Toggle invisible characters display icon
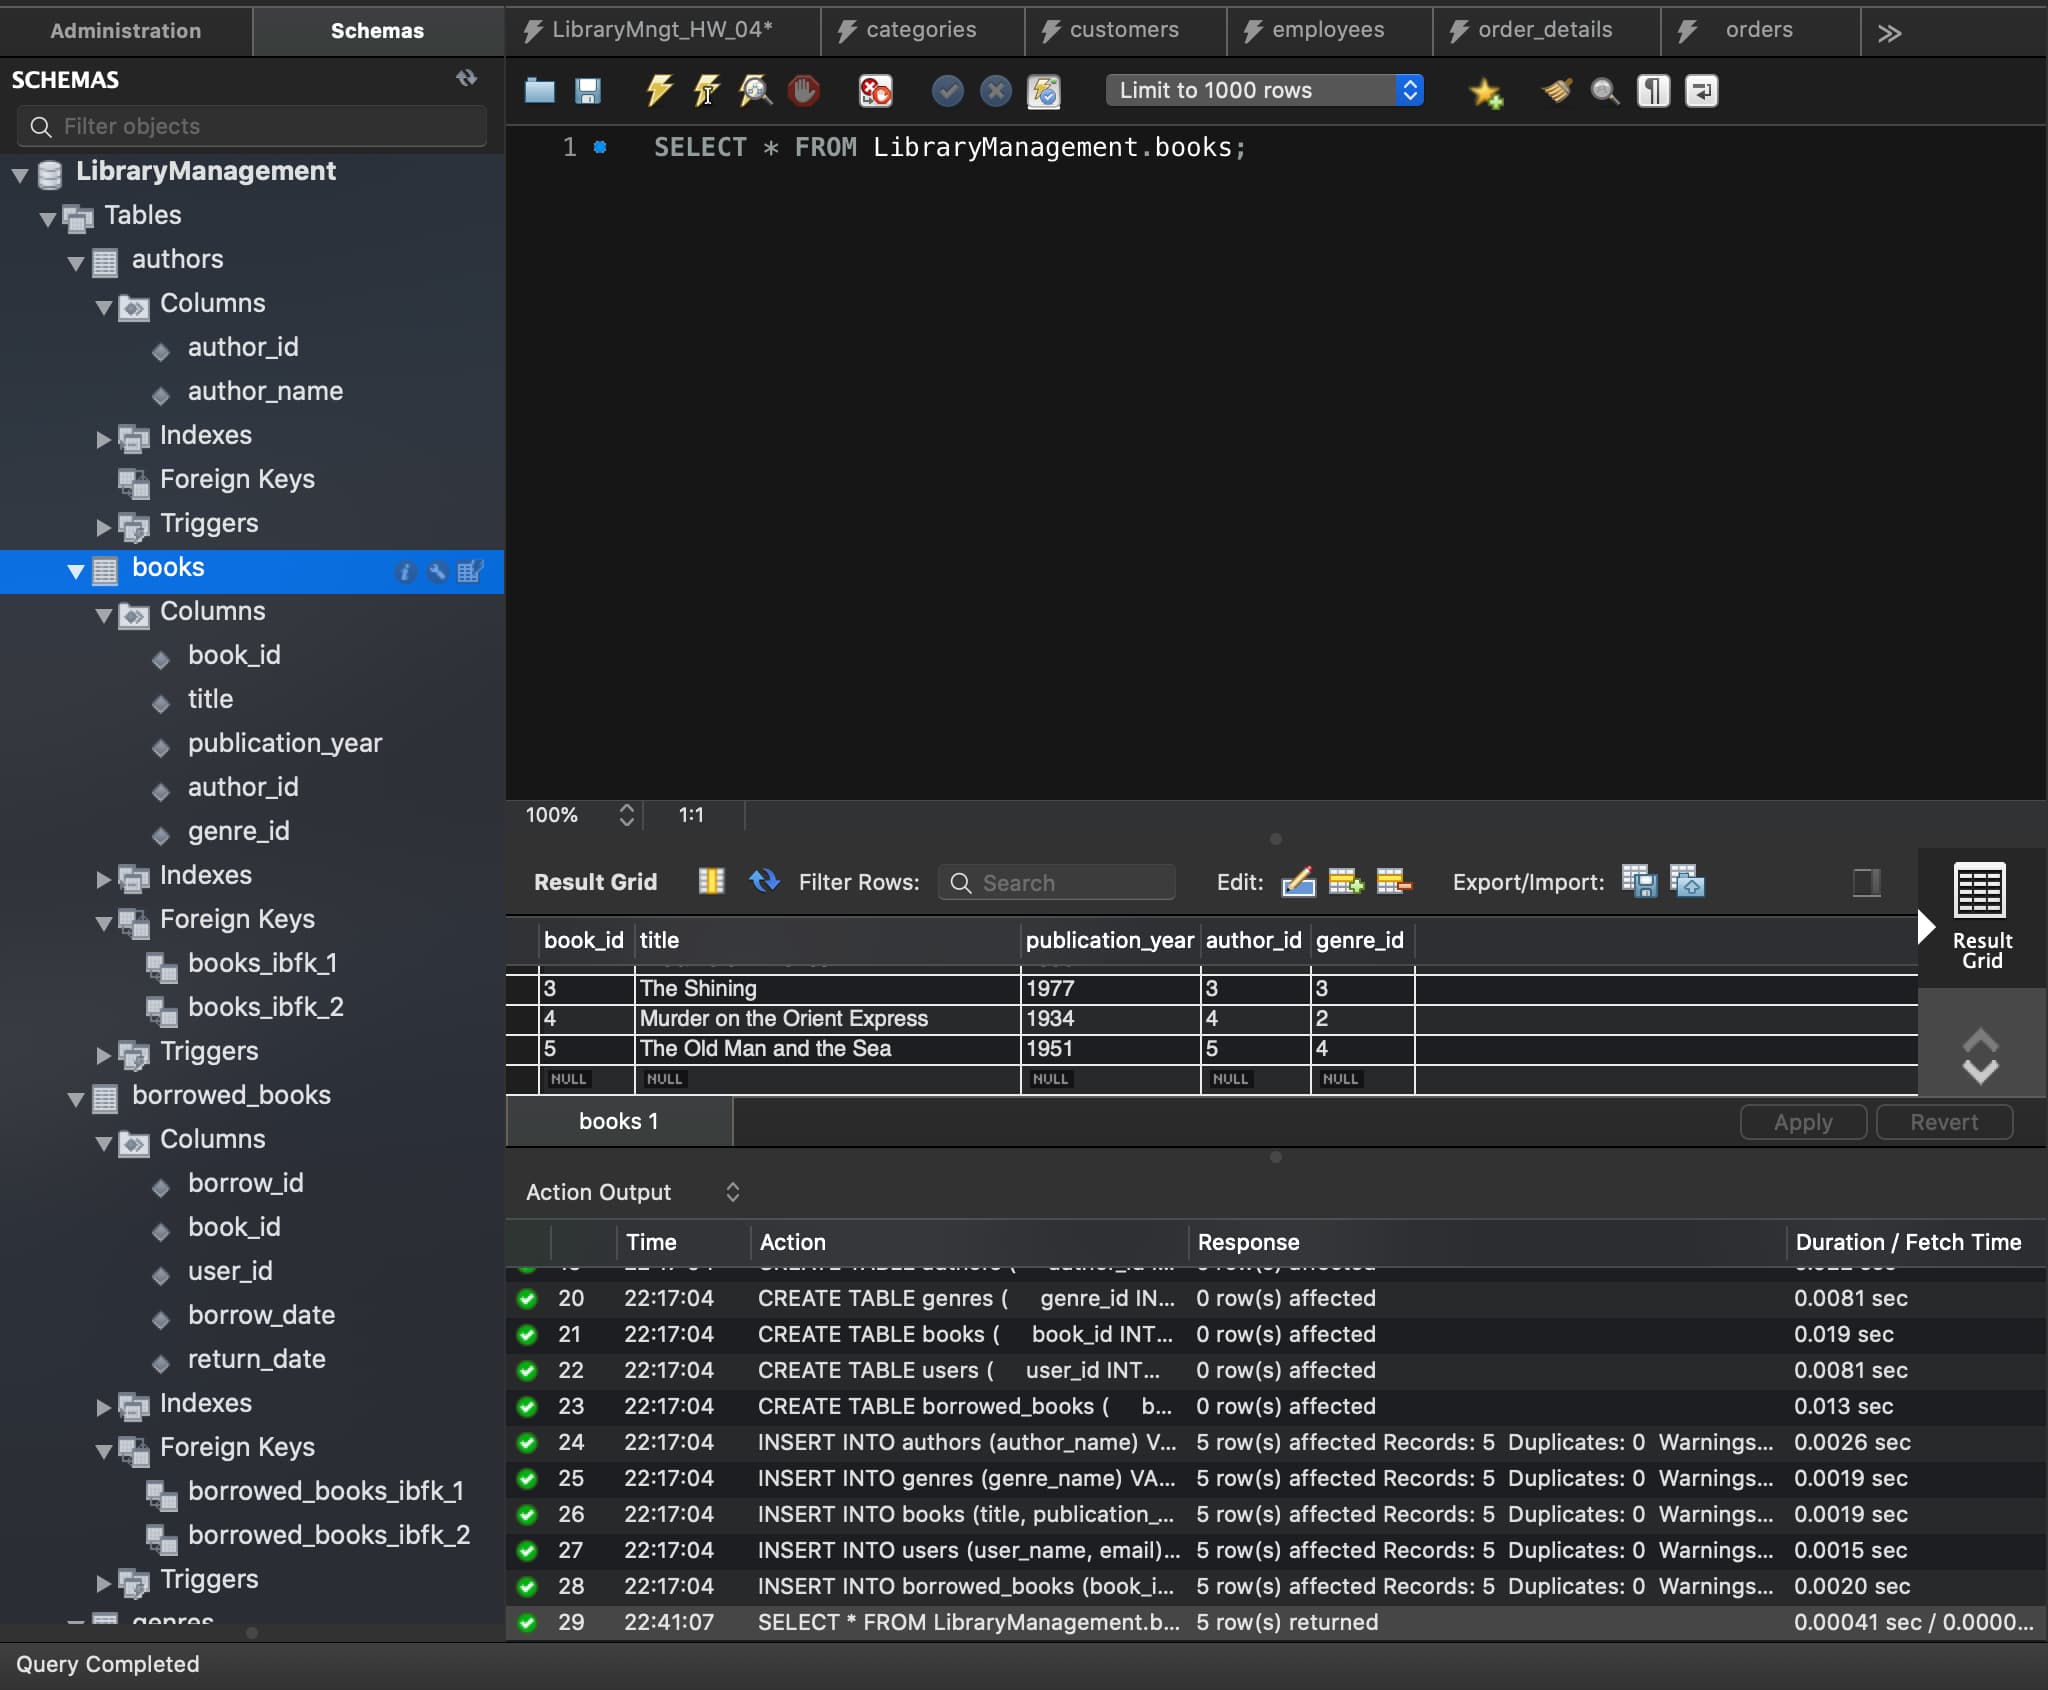2048x1690 pixels. (1653, 91)
